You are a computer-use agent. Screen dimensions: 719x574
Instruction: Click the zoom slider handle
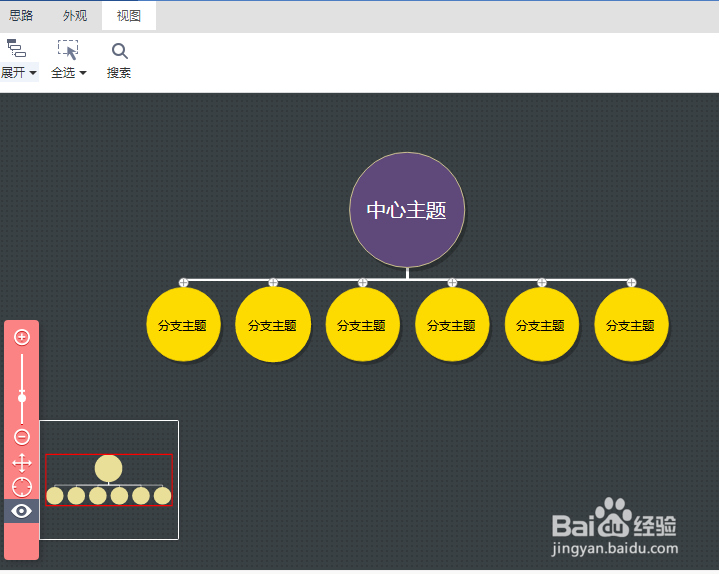[22, 397]
